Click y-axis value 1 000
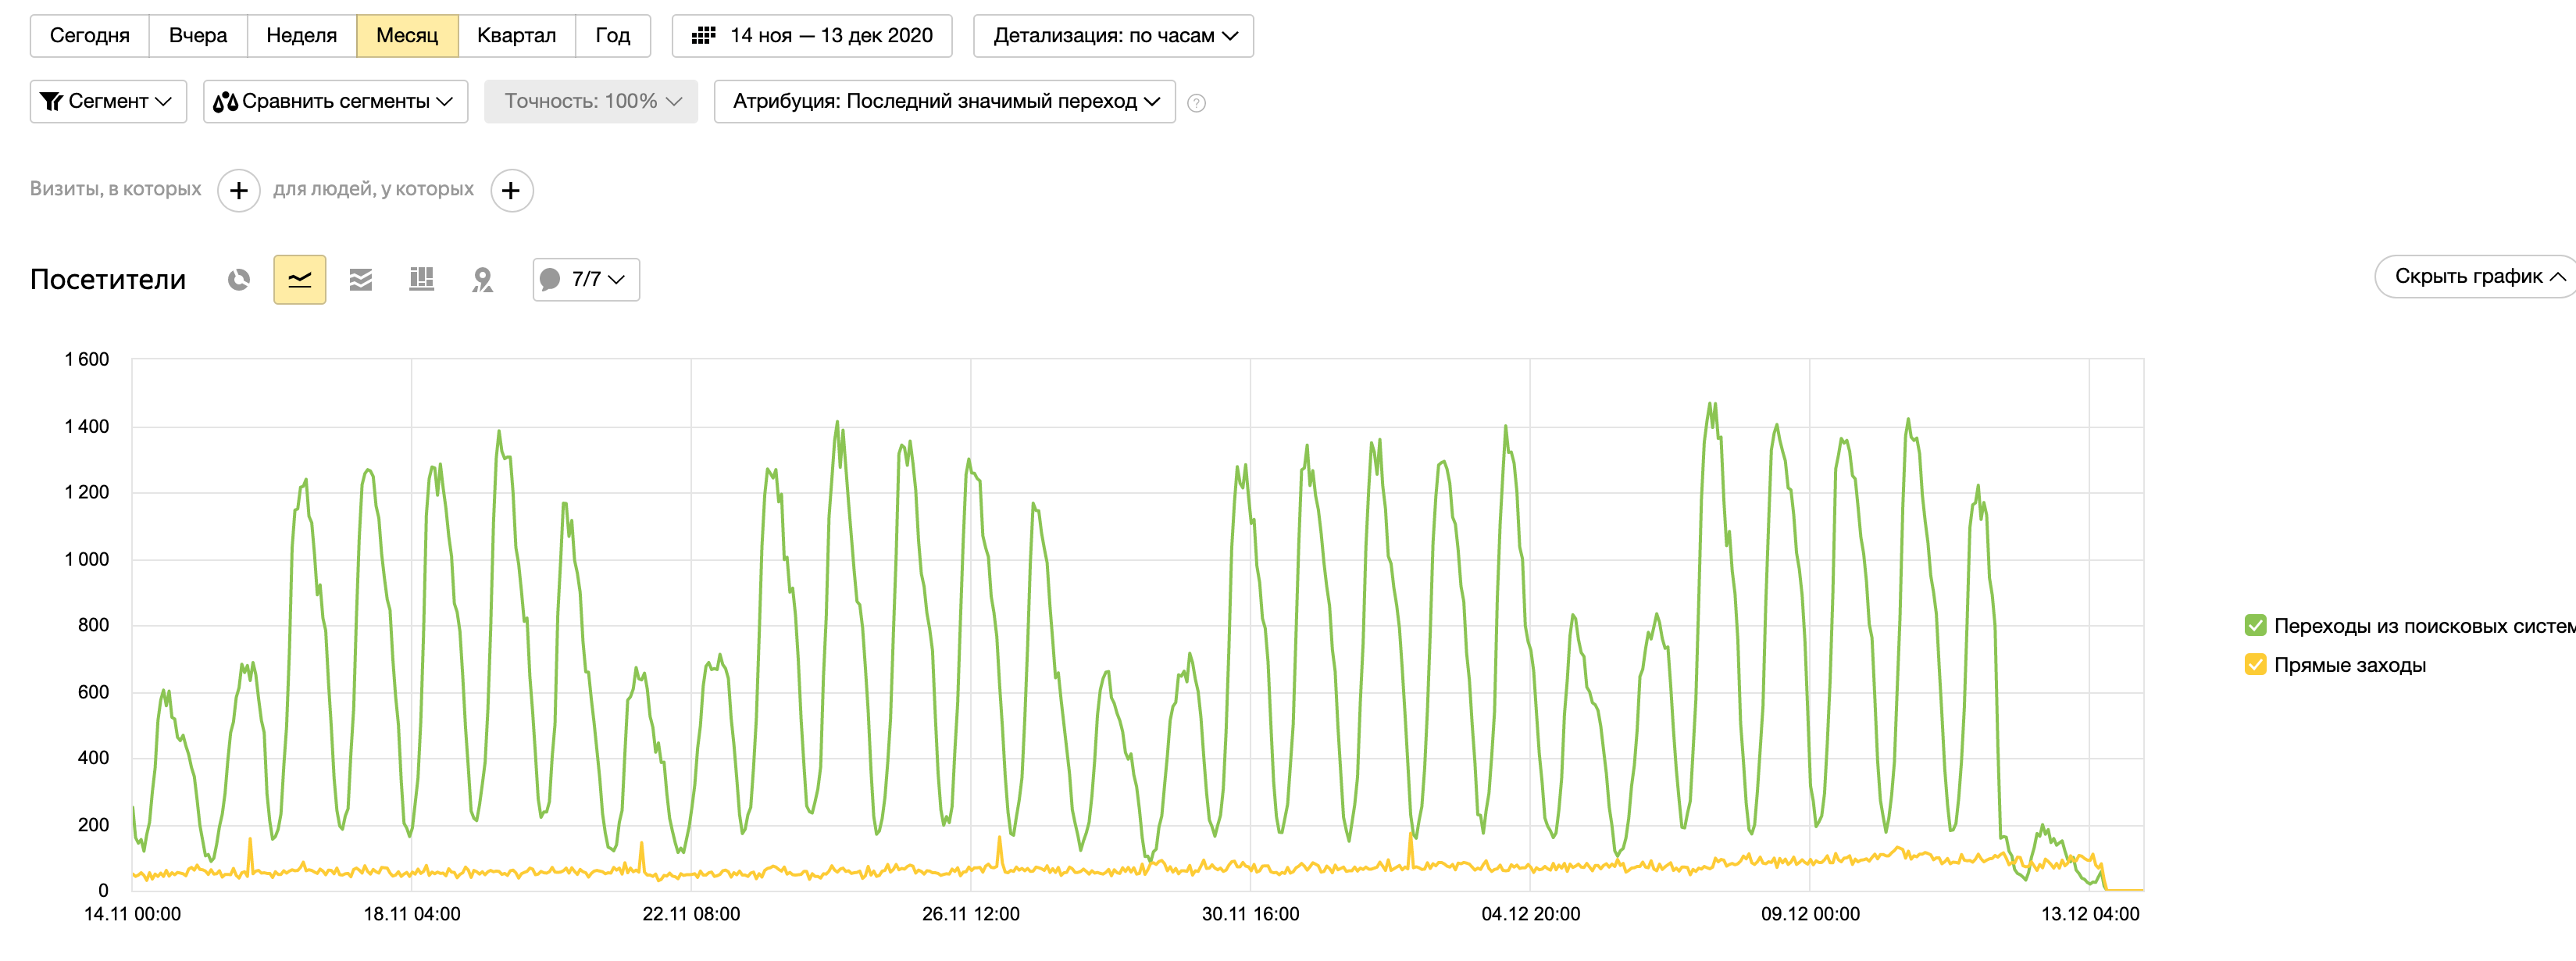The height and width of the screenshot is (961, 2576). [87, 560]
